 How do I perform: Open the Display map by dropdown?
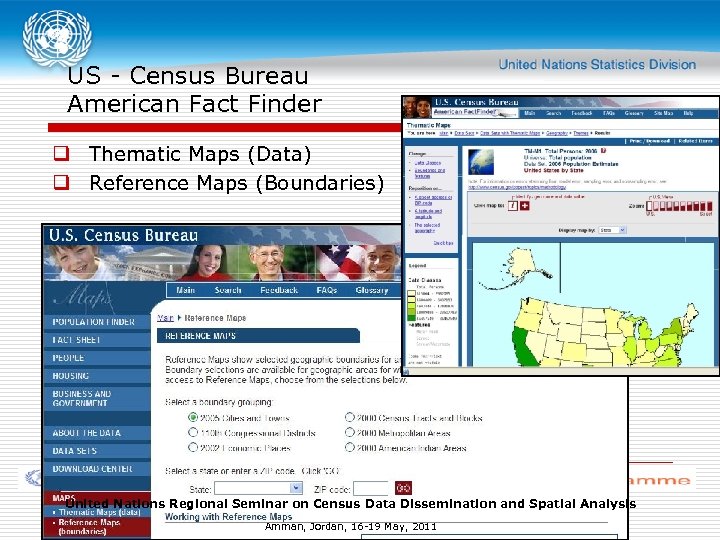[613, 230]
